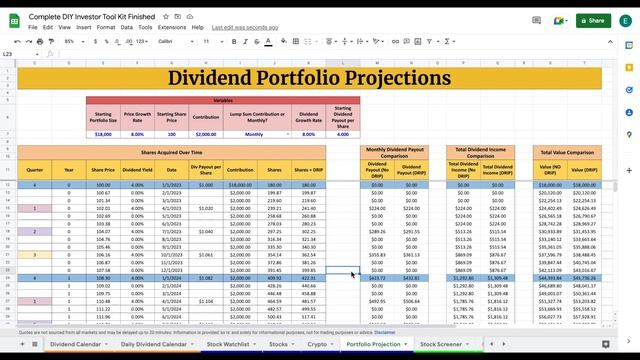This screenshot has height=360, width=640.
Task: Open the Last edit was seconds ago link
Action: (x=245, y=27)
